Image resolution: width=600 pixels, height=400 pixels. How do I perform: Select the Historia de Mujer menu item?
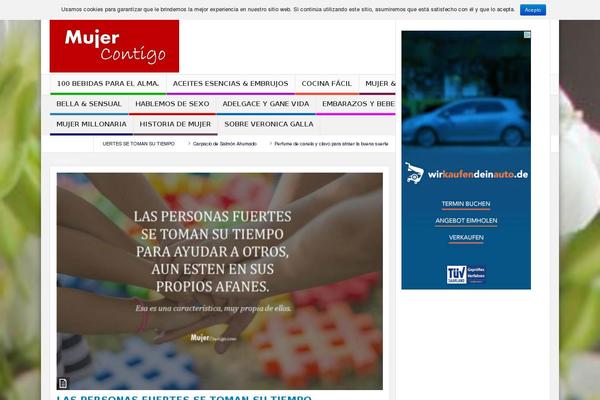click(x=175, y=124)
